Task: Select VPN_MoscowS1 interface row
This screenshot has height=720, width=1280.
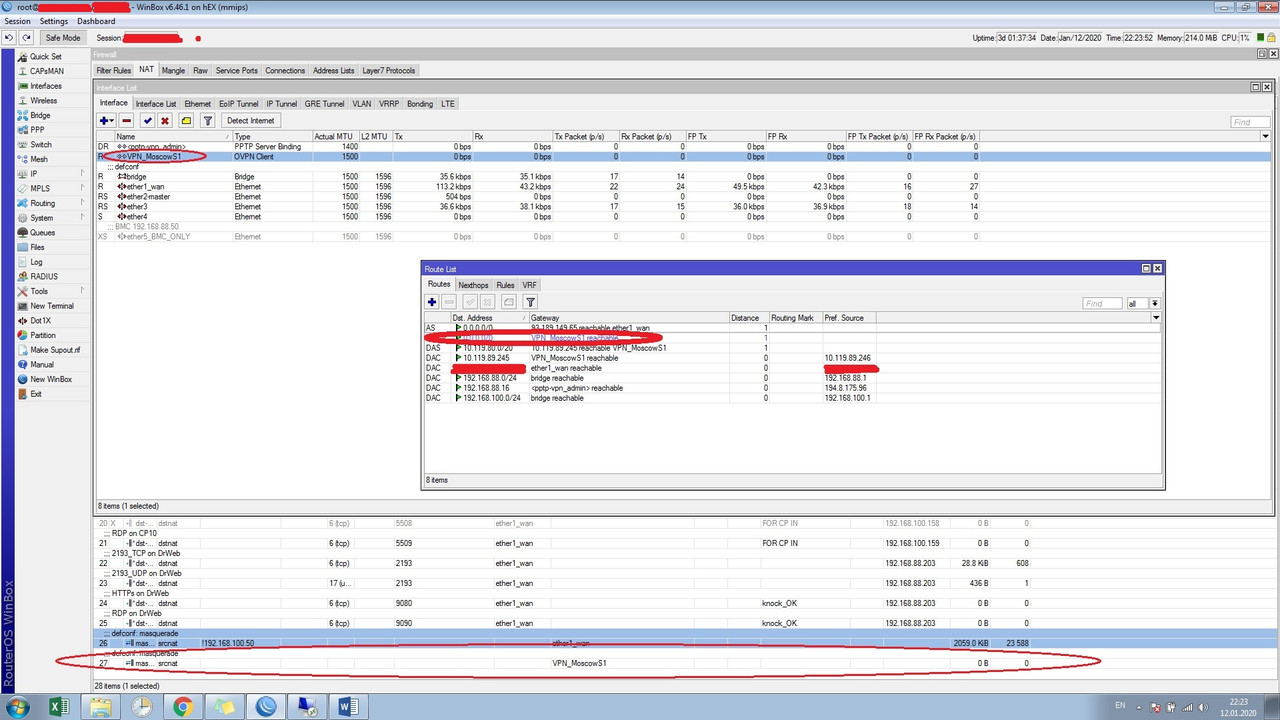Action: coord(537,157)
